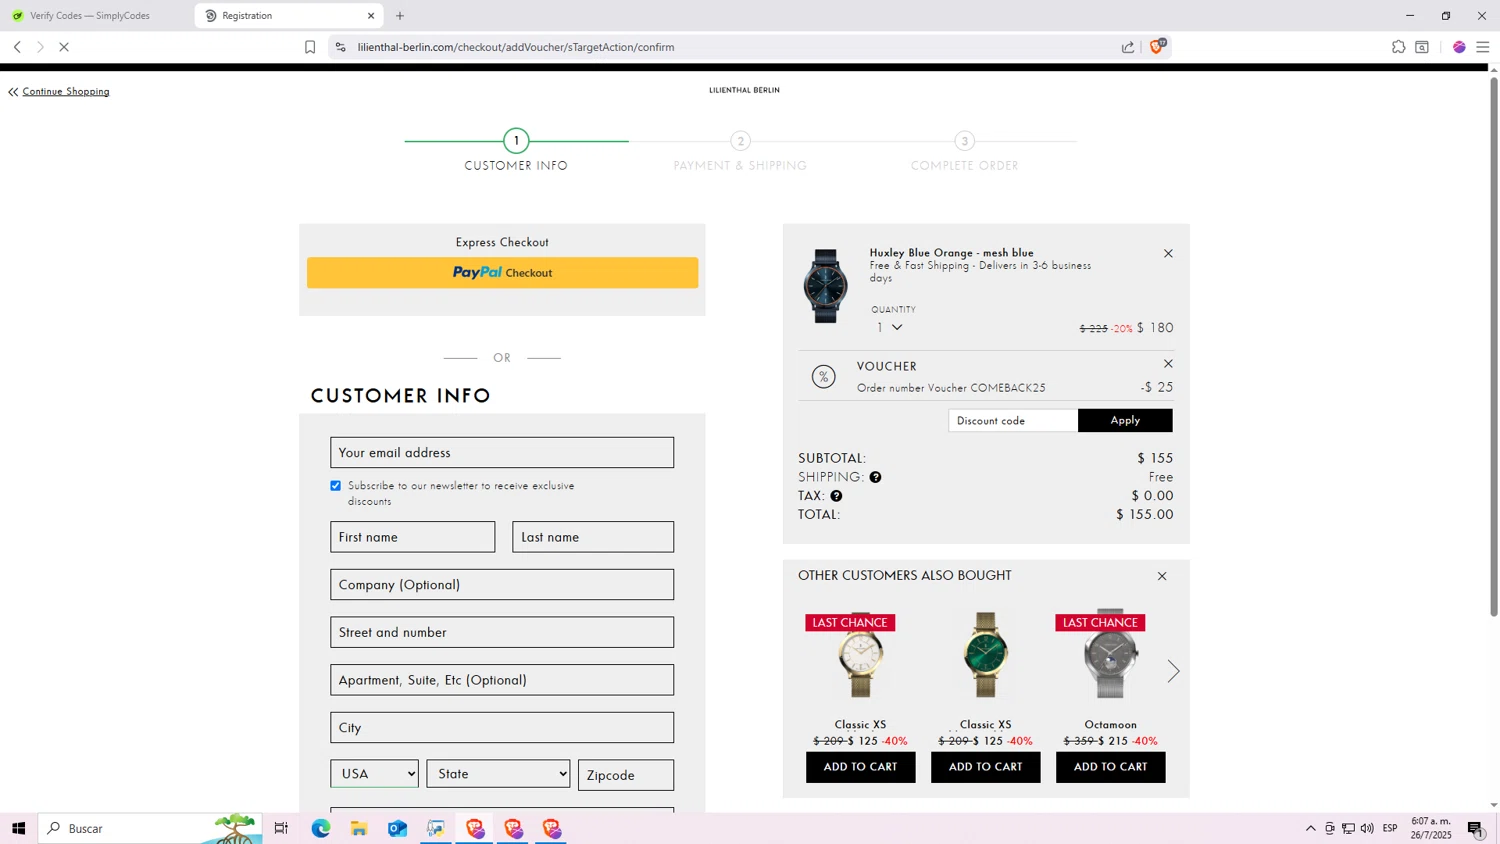The width and height of the screenshot is (1500, 844).
Task: Close the Registration tab
Action: [x=371, y=16]
